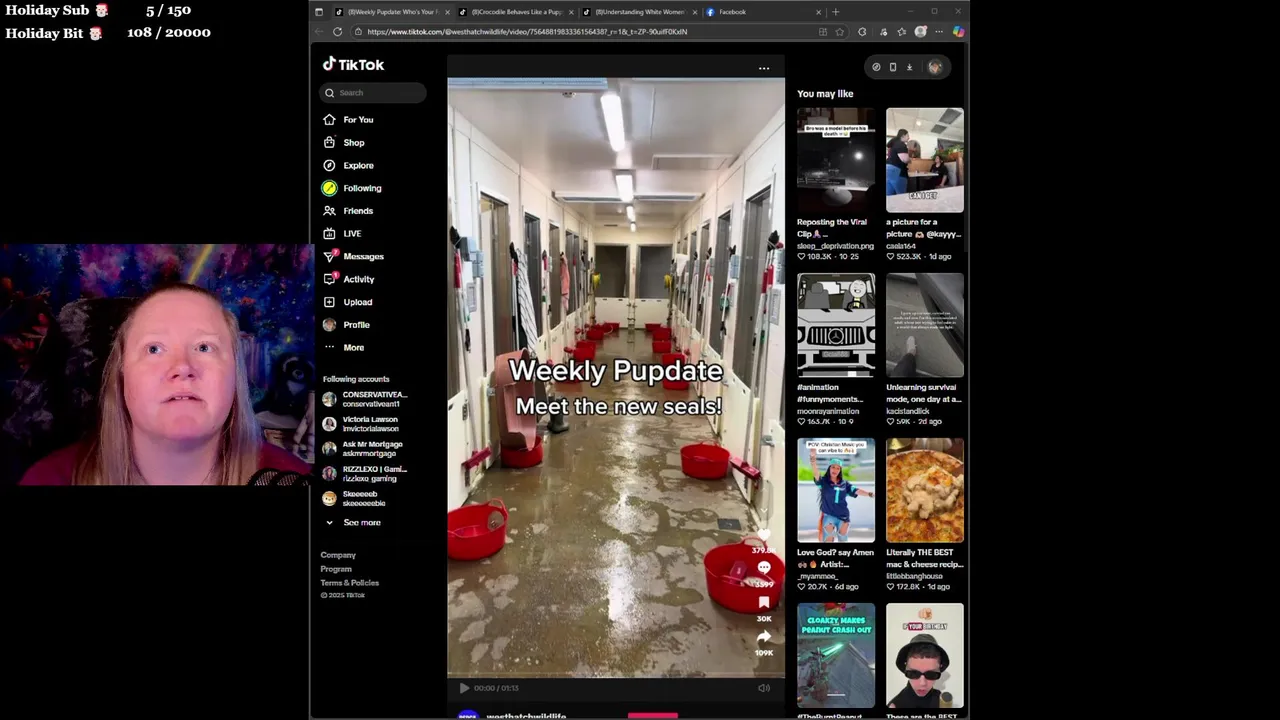Open your Profile page
Image resolution: width=1280 pixels, height=720 pixels.
pyautogui.click(x=346, y=325)
